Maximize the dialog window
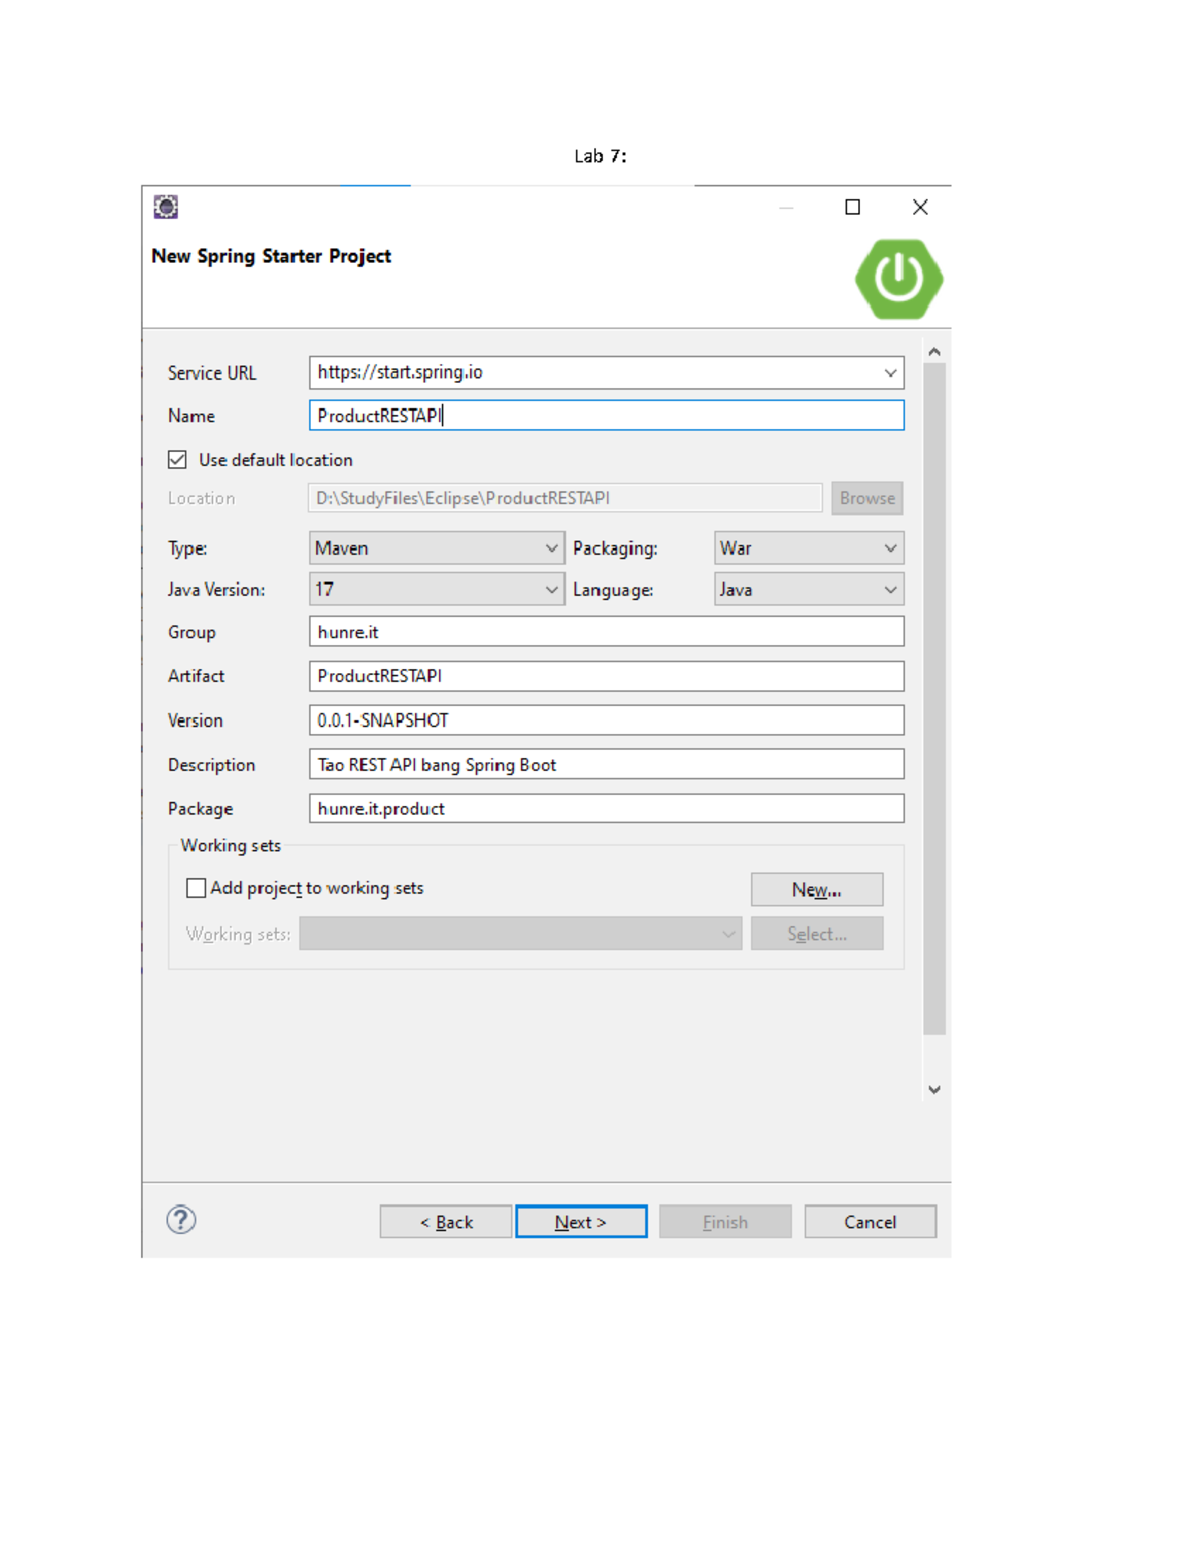Image resolution: width=1200 pixels, height=1553 pixels. pos(852,207)
